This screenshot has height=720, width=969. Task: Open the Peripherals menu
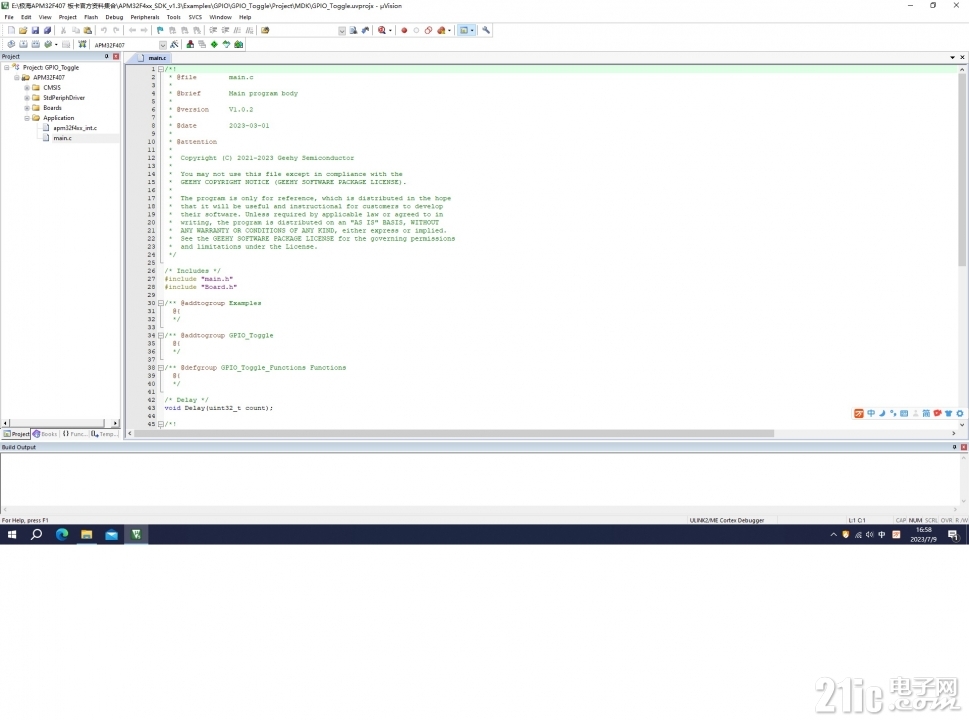(145, 17)
